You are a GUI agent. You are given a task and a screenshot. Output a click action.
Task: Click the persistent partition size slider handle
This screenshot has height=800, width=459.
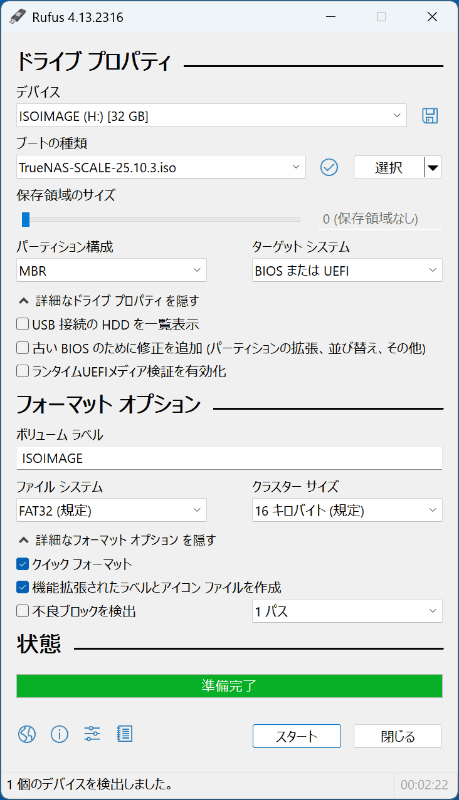coord(26,219)
